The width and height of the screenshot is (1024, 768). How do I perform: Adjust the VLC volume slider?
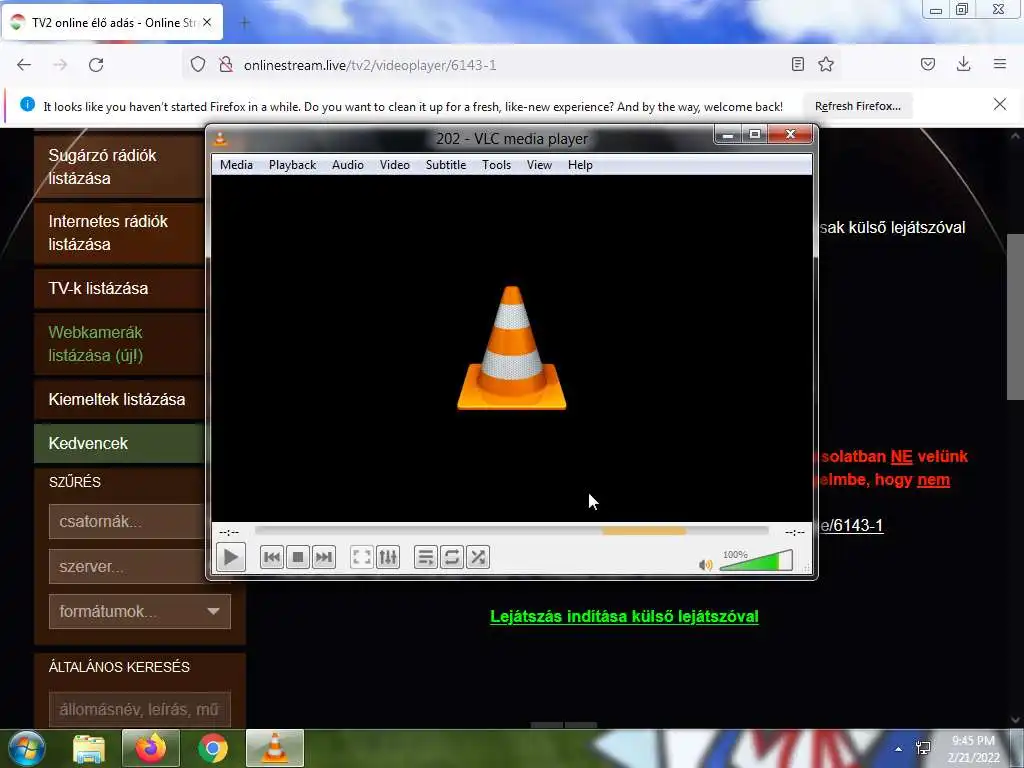pyautogui.click(x=756, y=561)
